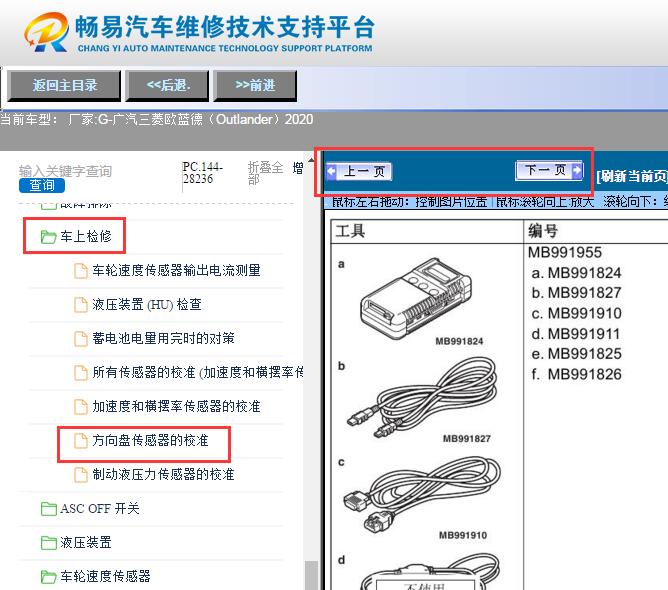Click the MB991824 tool illustration

click(x=418, y=301)
